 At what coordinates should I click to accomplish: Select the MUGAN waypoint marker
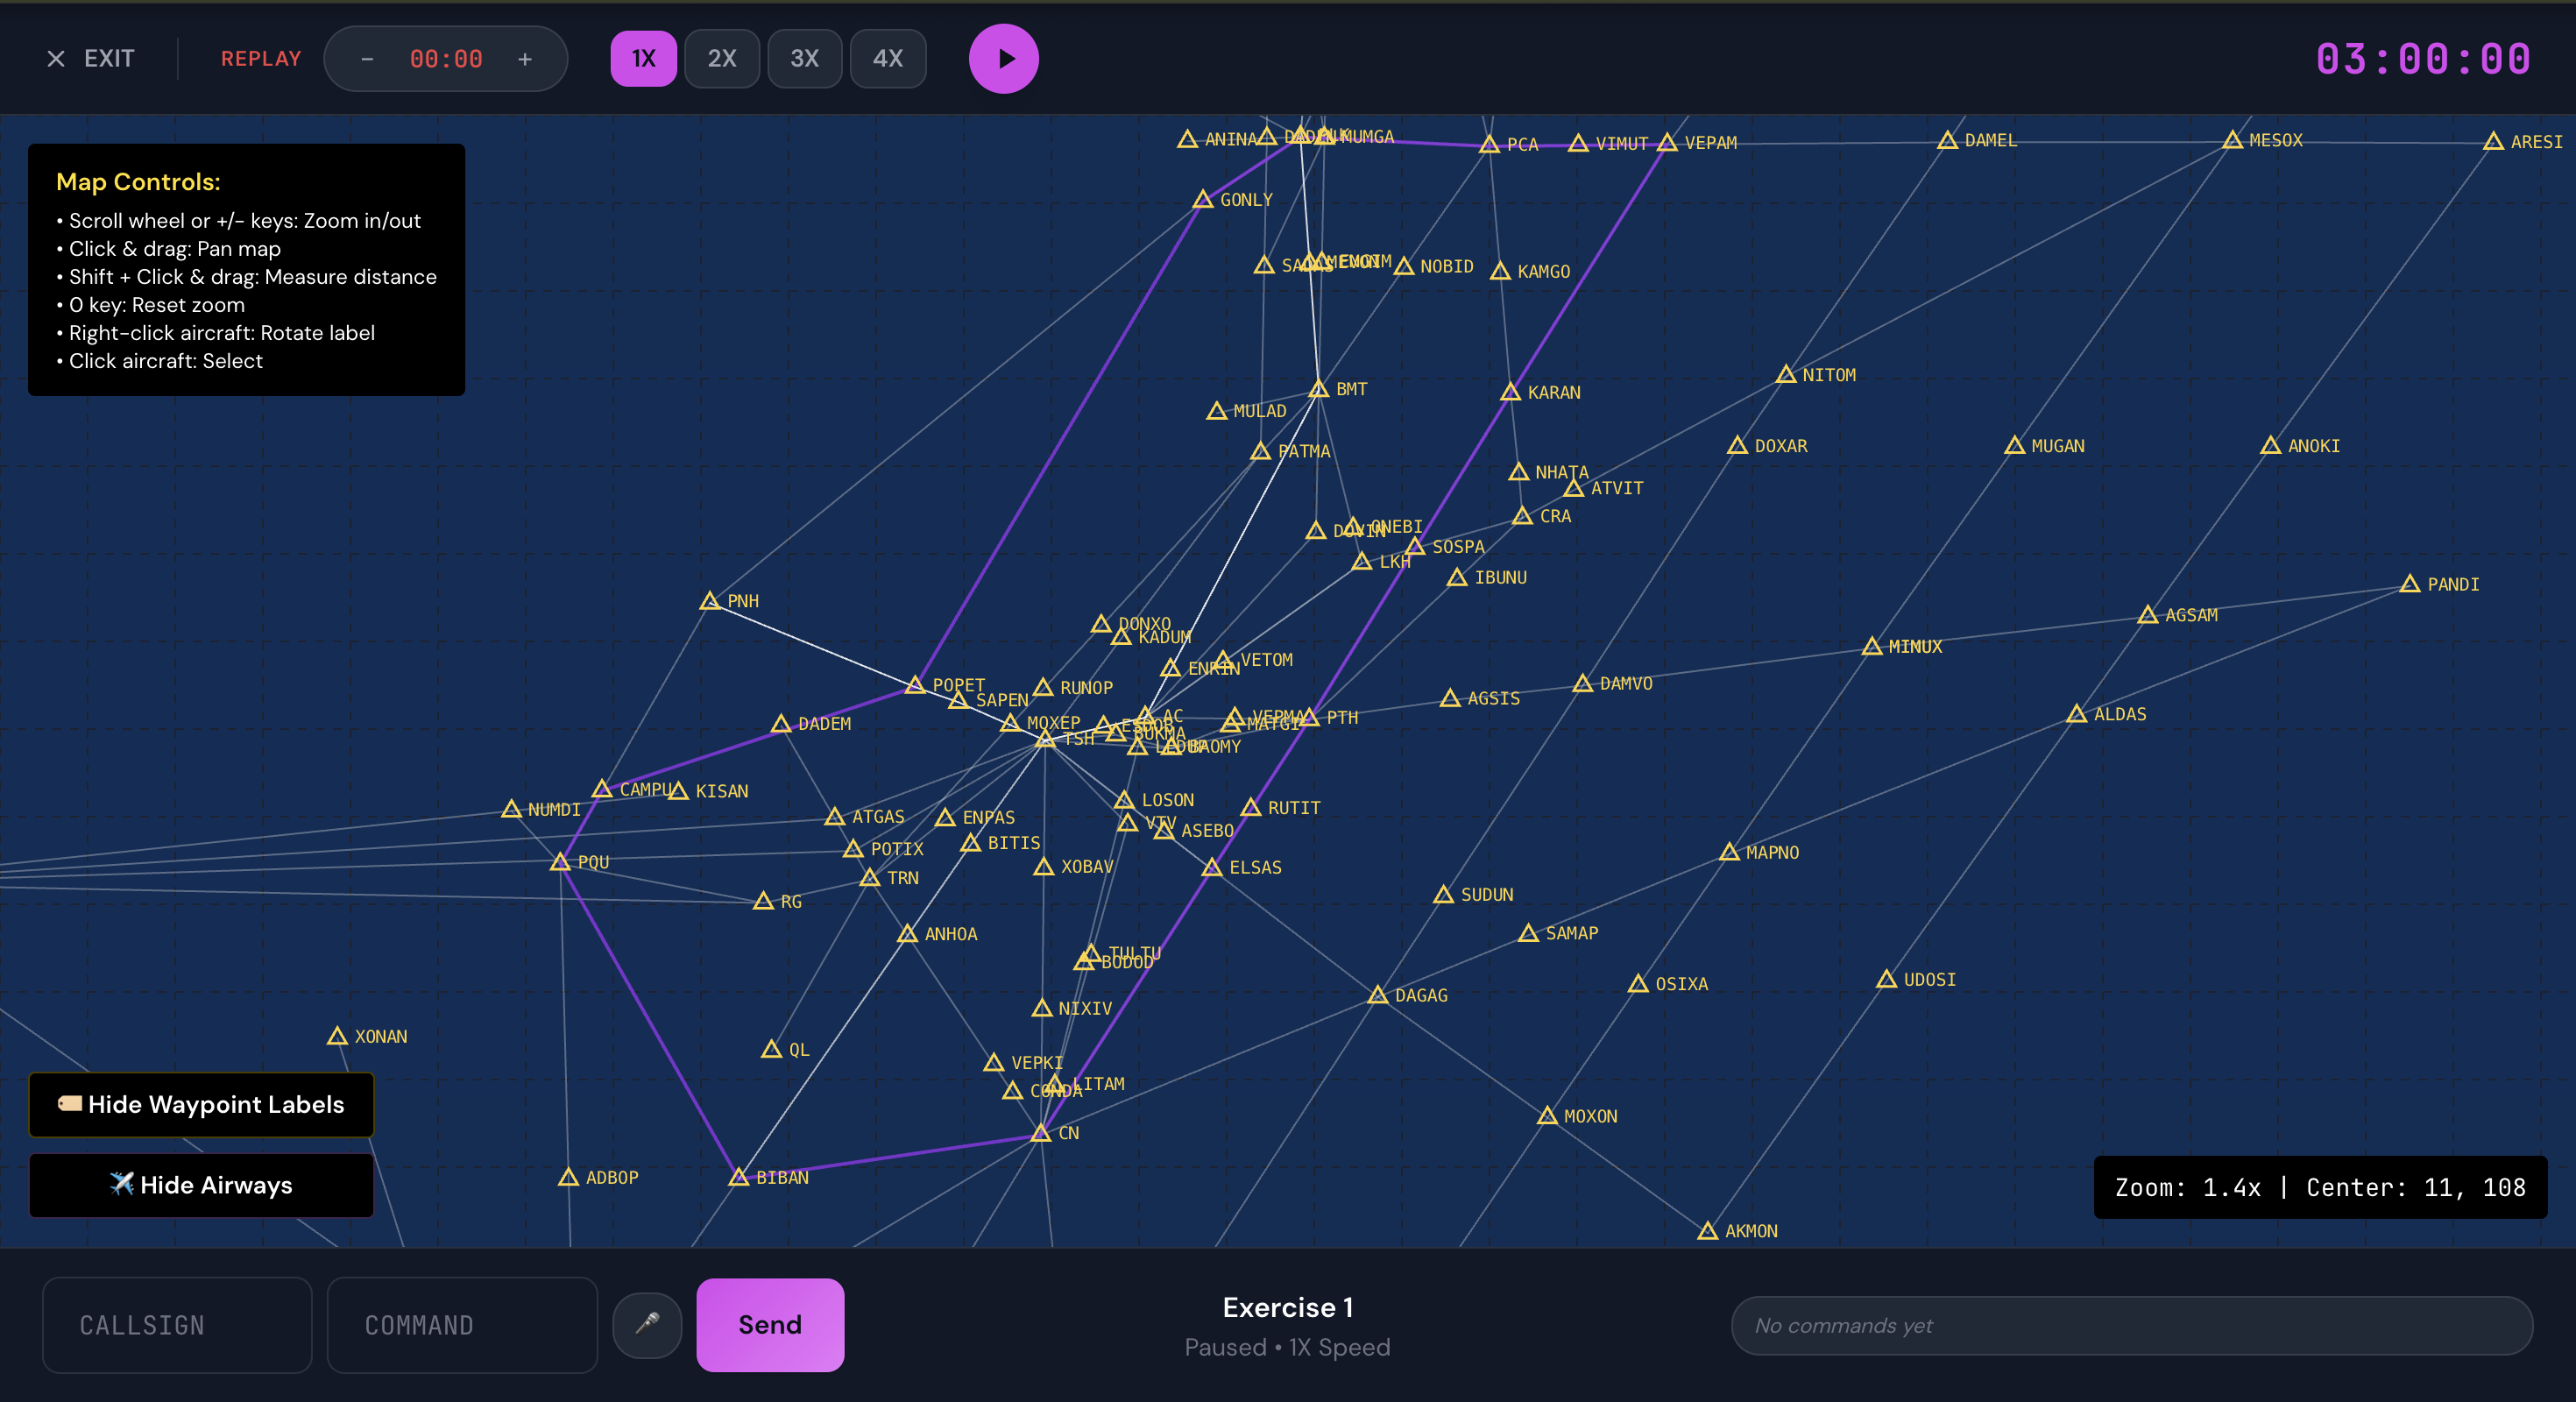coord(2015,446)
